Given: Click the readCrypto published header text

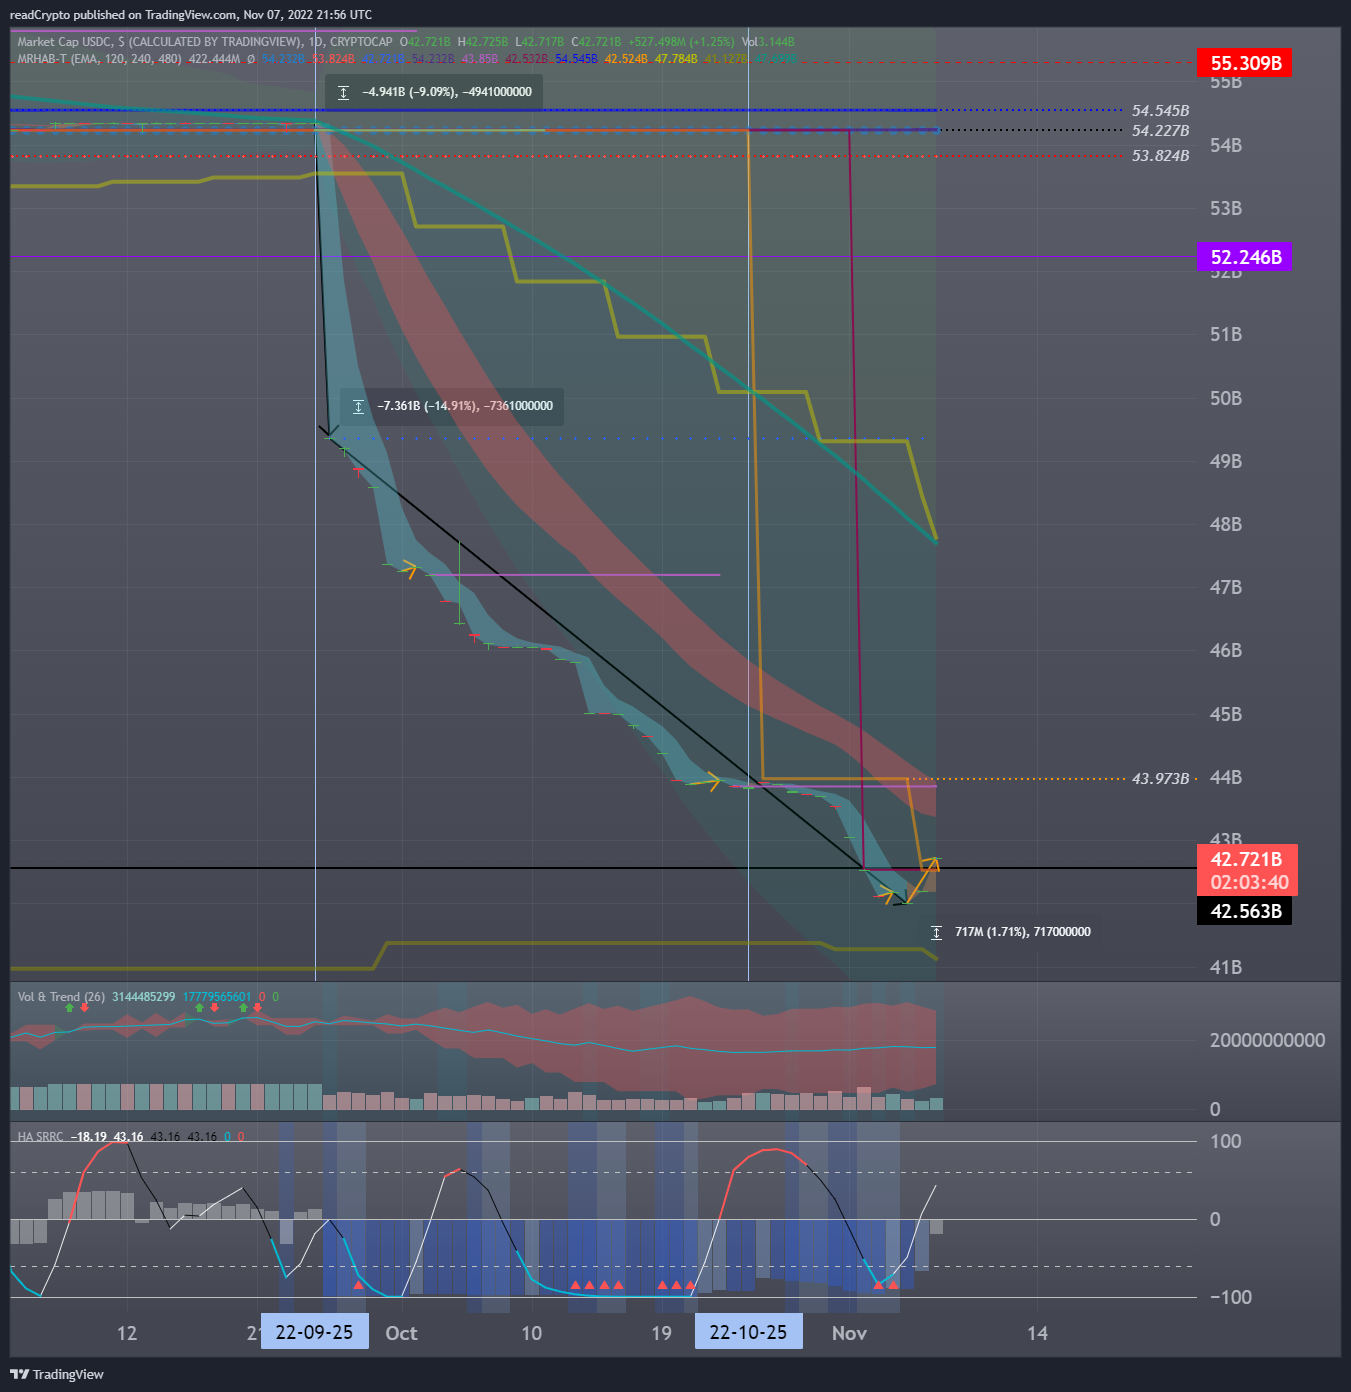Looking at the screenshot, I should click(190, 15).
